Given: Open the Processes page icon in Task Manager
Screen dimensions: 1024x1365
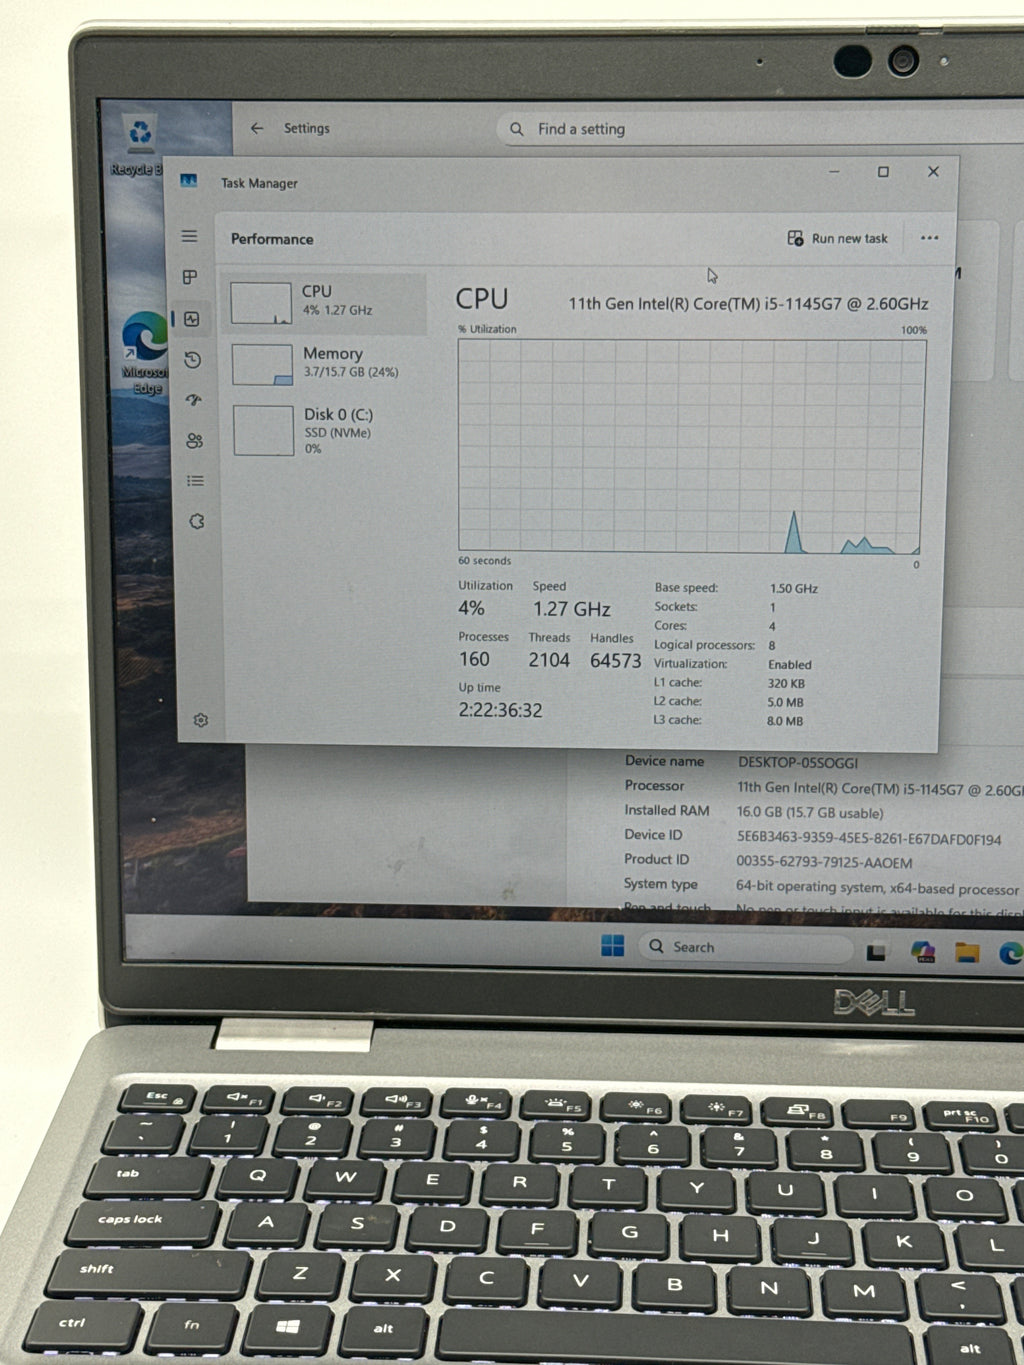Looking at the screenshot, I should click(x=190, y=277).
